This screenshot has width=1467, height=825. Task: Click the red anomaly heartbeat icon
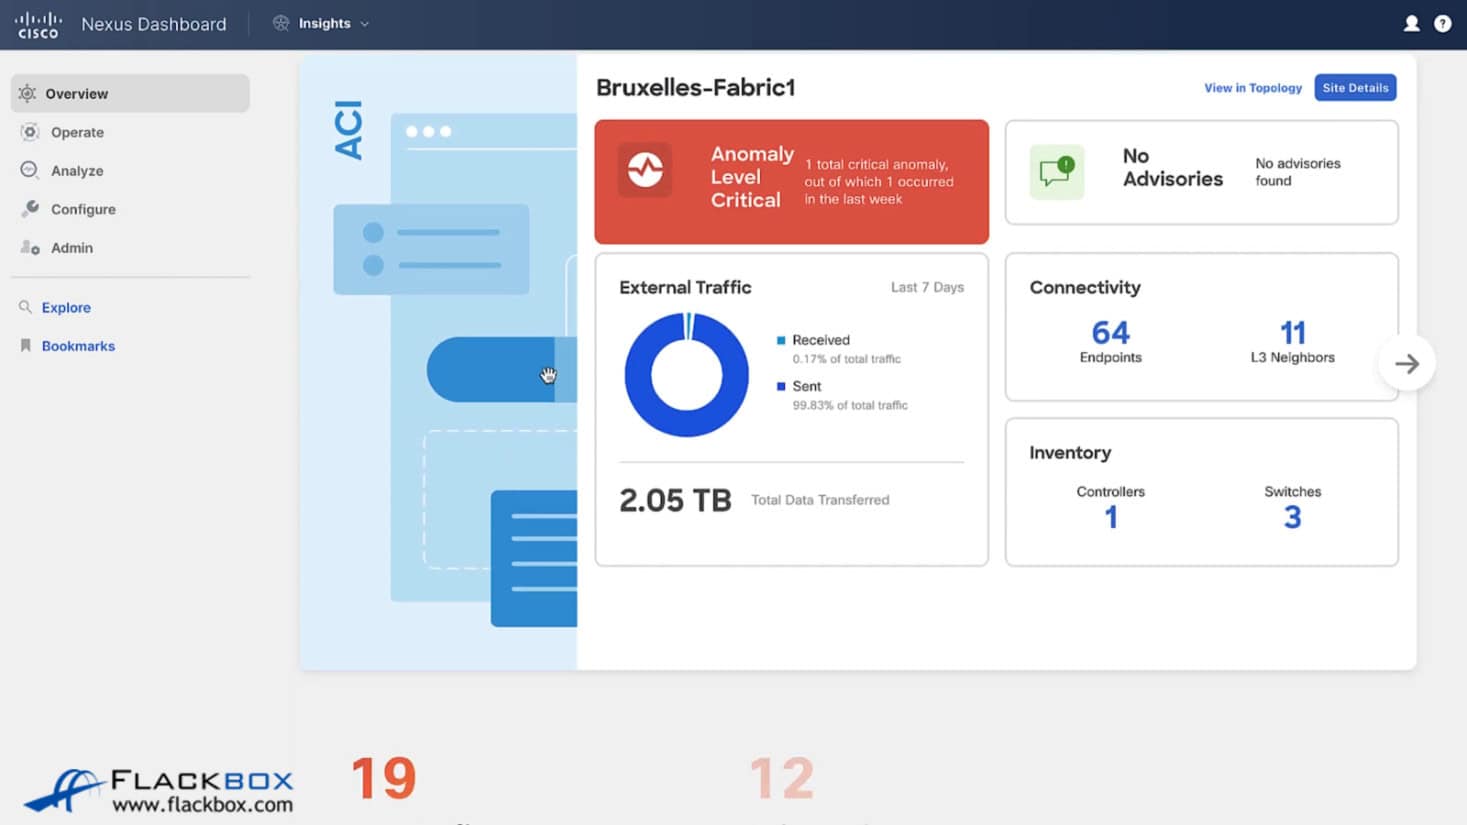click(x=645, y=170)
